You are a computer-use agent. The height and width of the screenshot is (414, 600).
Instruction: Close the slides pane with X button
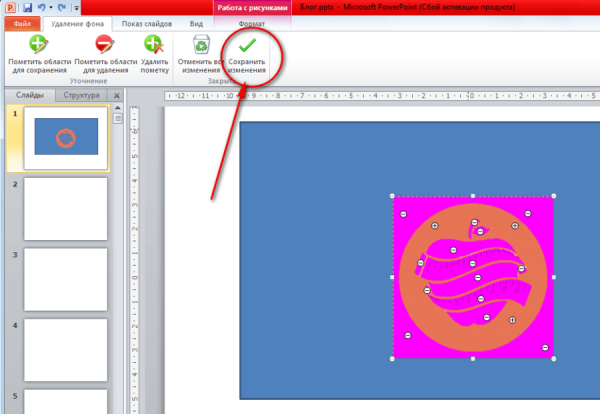pos(116,96)
